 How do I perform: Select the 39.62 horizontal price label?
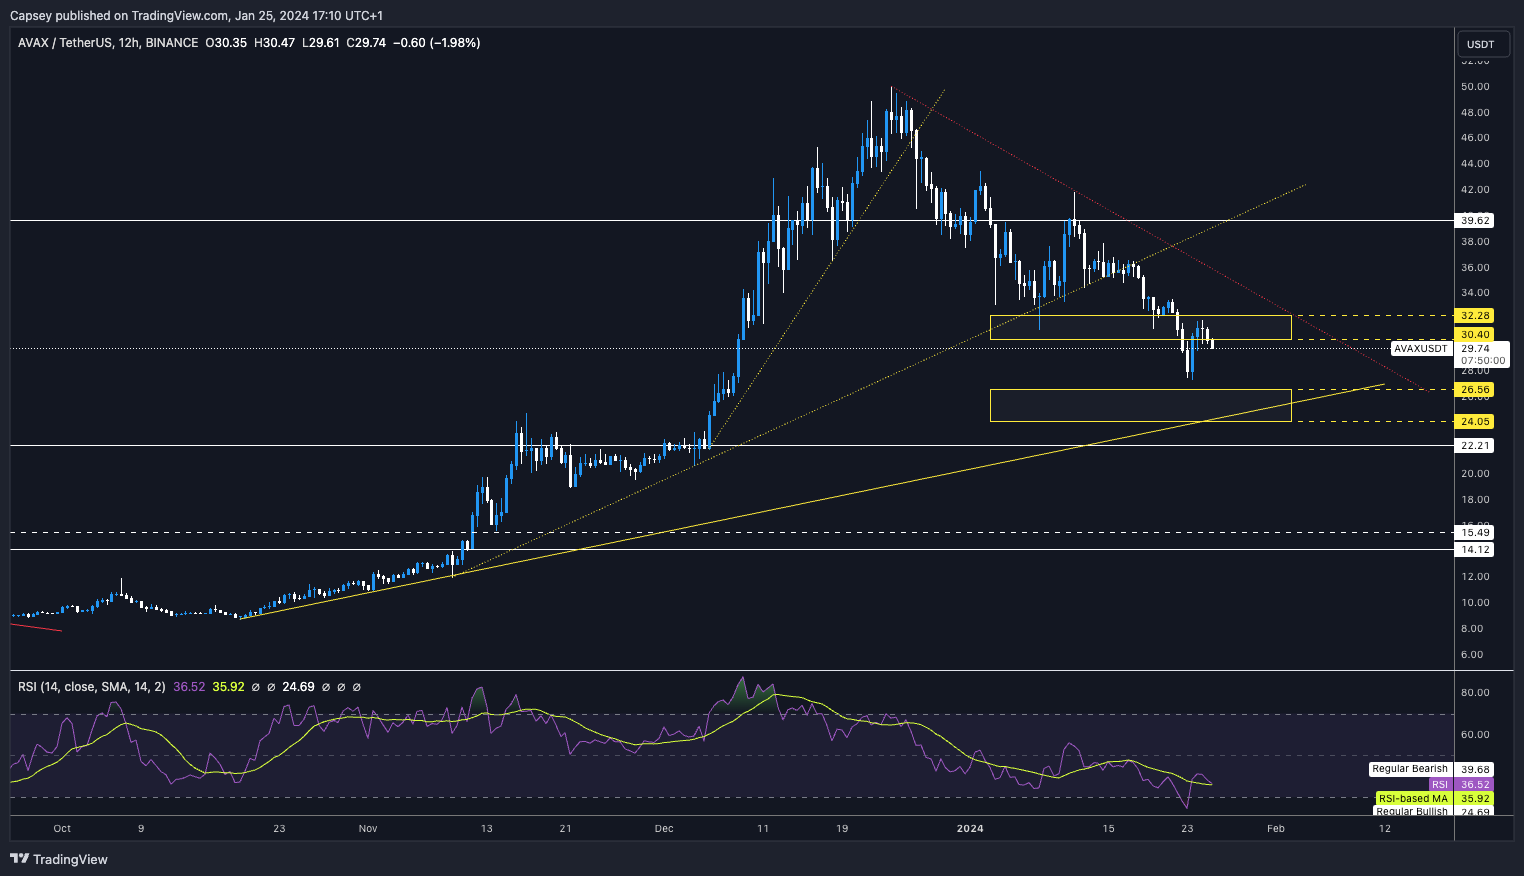(x=1475, y=221)
